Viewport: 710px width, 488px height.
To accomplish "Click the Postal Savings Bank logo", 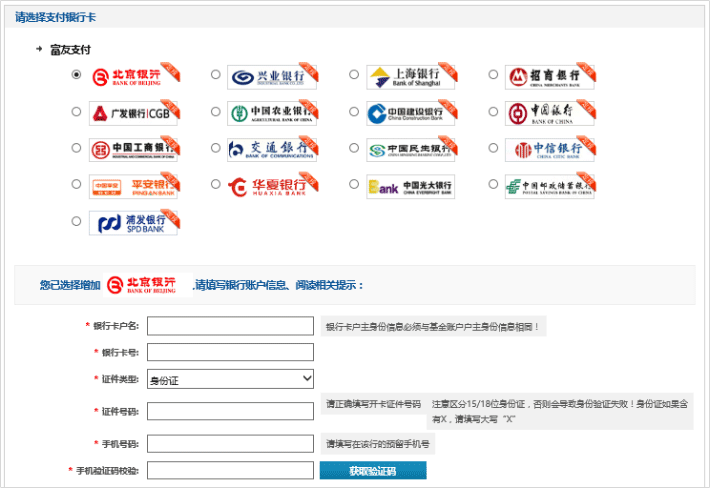I will point(549,186).
